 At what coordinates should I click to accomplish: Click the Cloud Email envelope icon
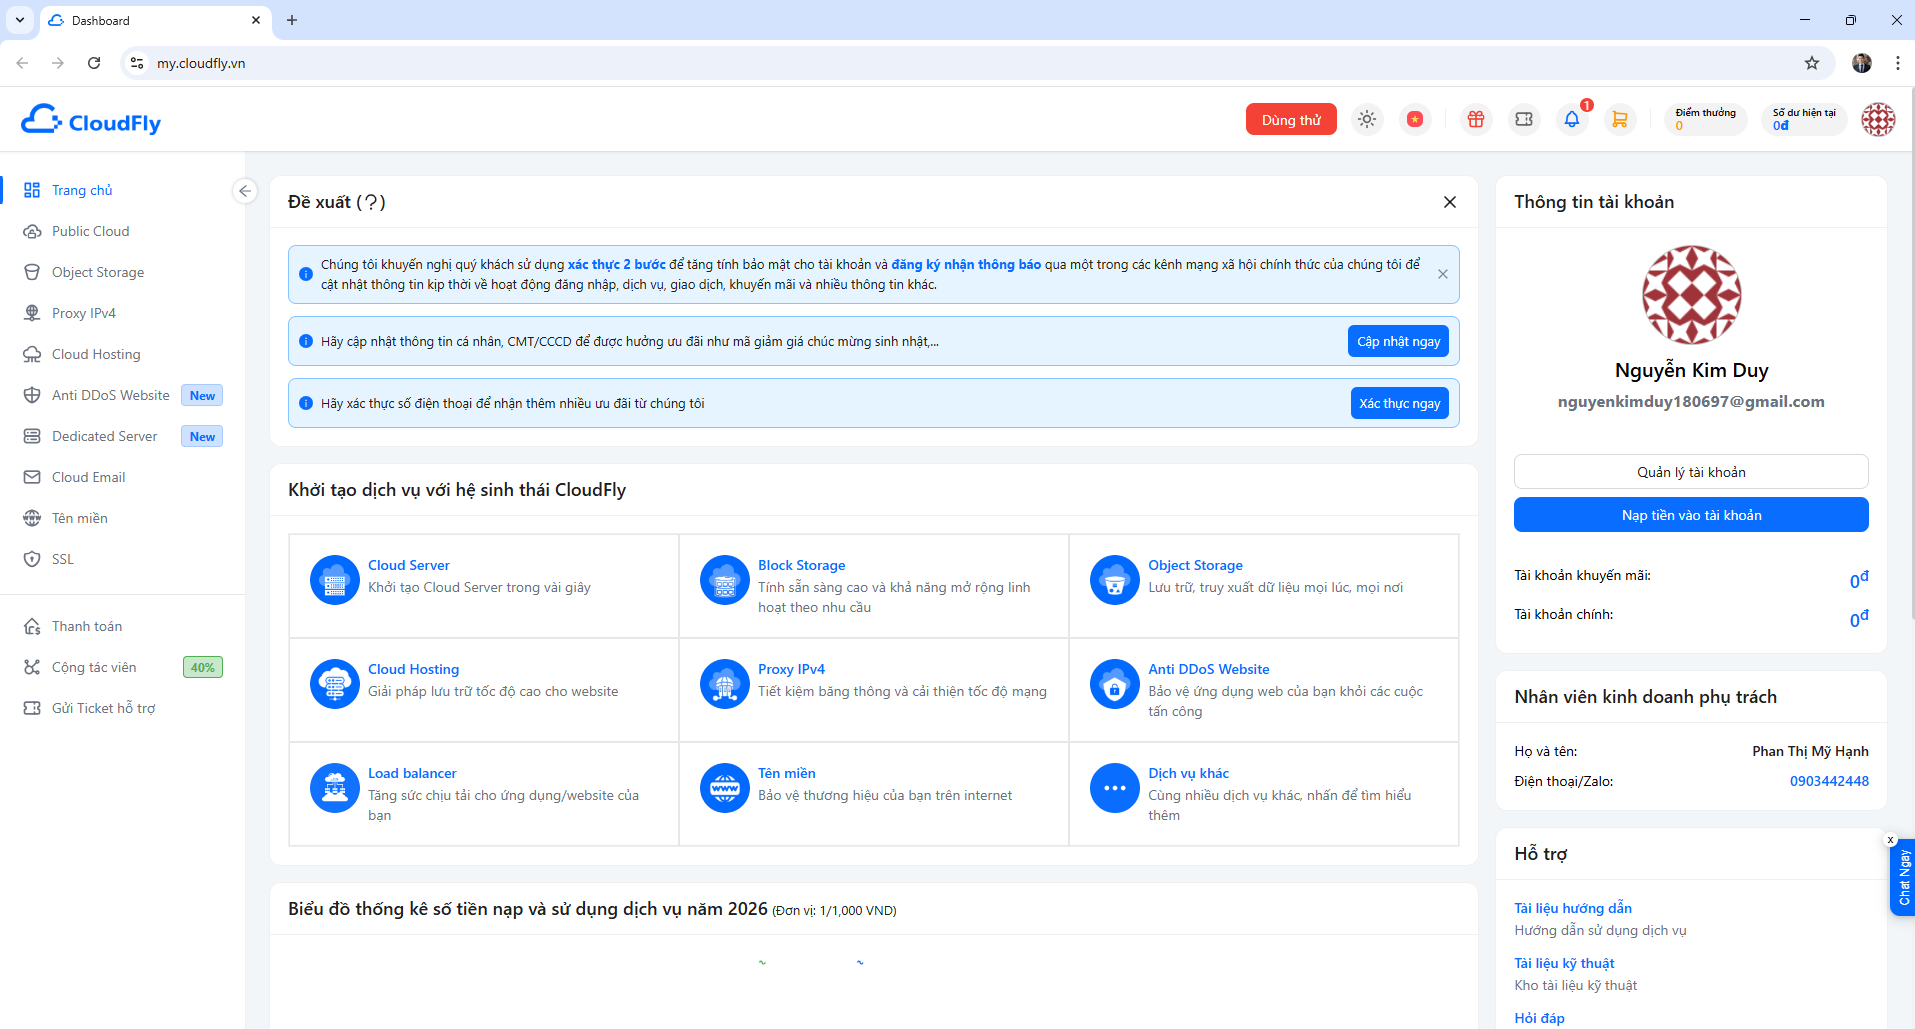[32, 477]
